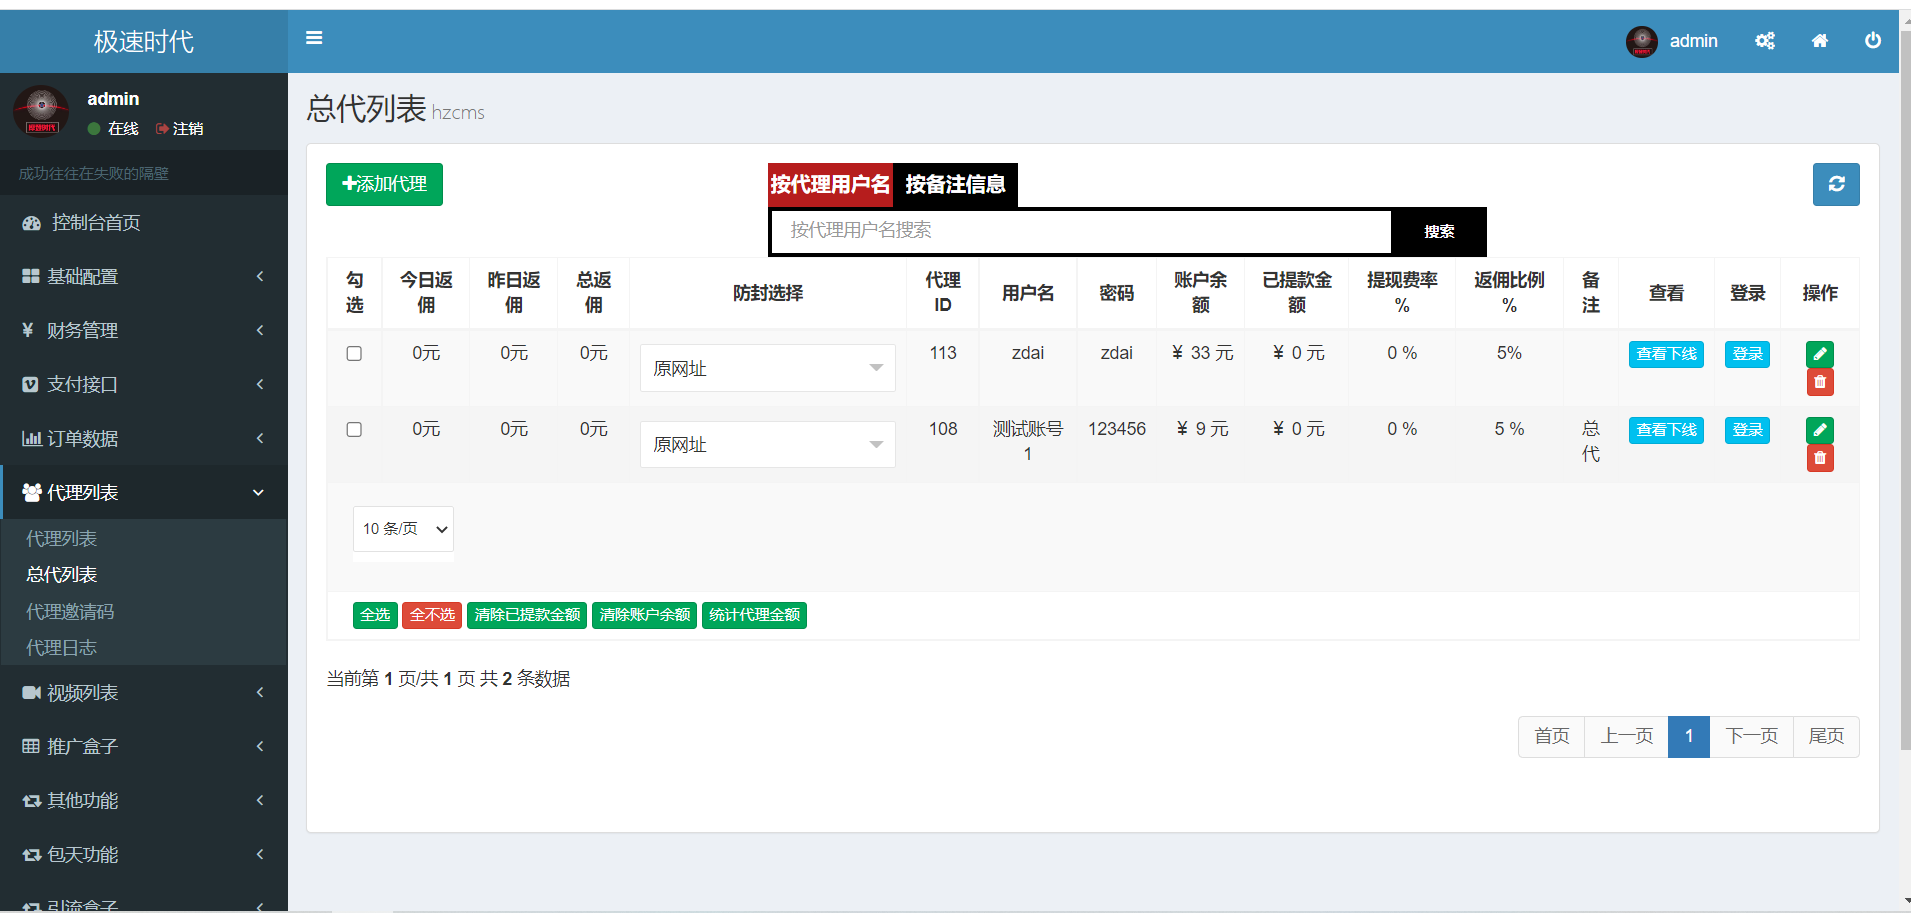Click the 财务管理 currency icon in sidebar
Image resolution: width=1911 pixels, height=913 pixels.
click(x=28, y=330)
